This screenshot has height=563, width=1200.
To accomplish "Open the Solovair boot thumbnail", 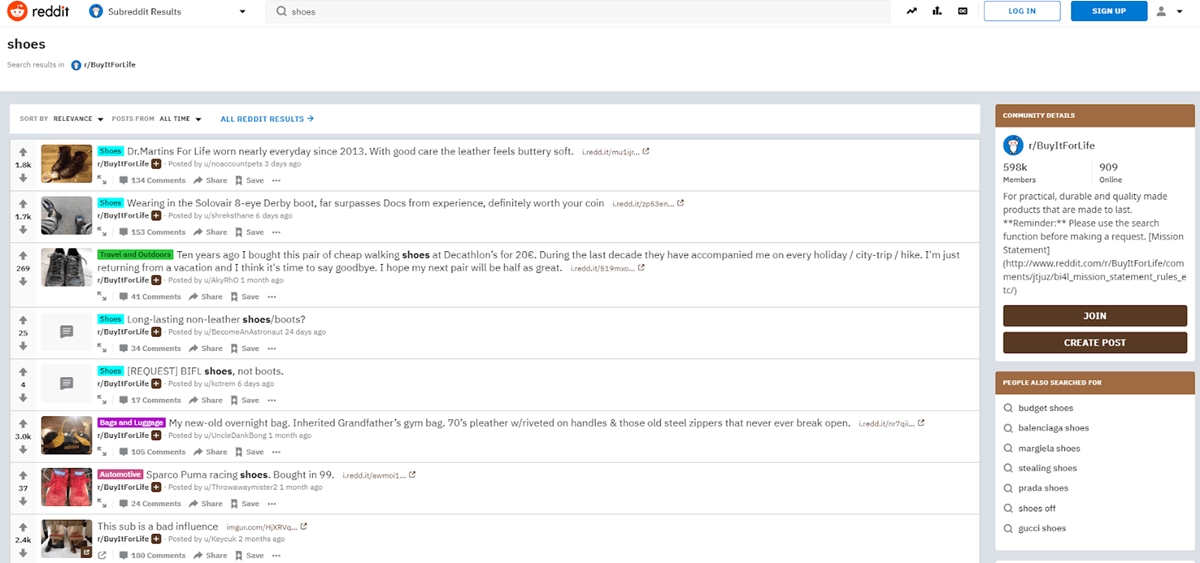I will (x=67, y=216).
